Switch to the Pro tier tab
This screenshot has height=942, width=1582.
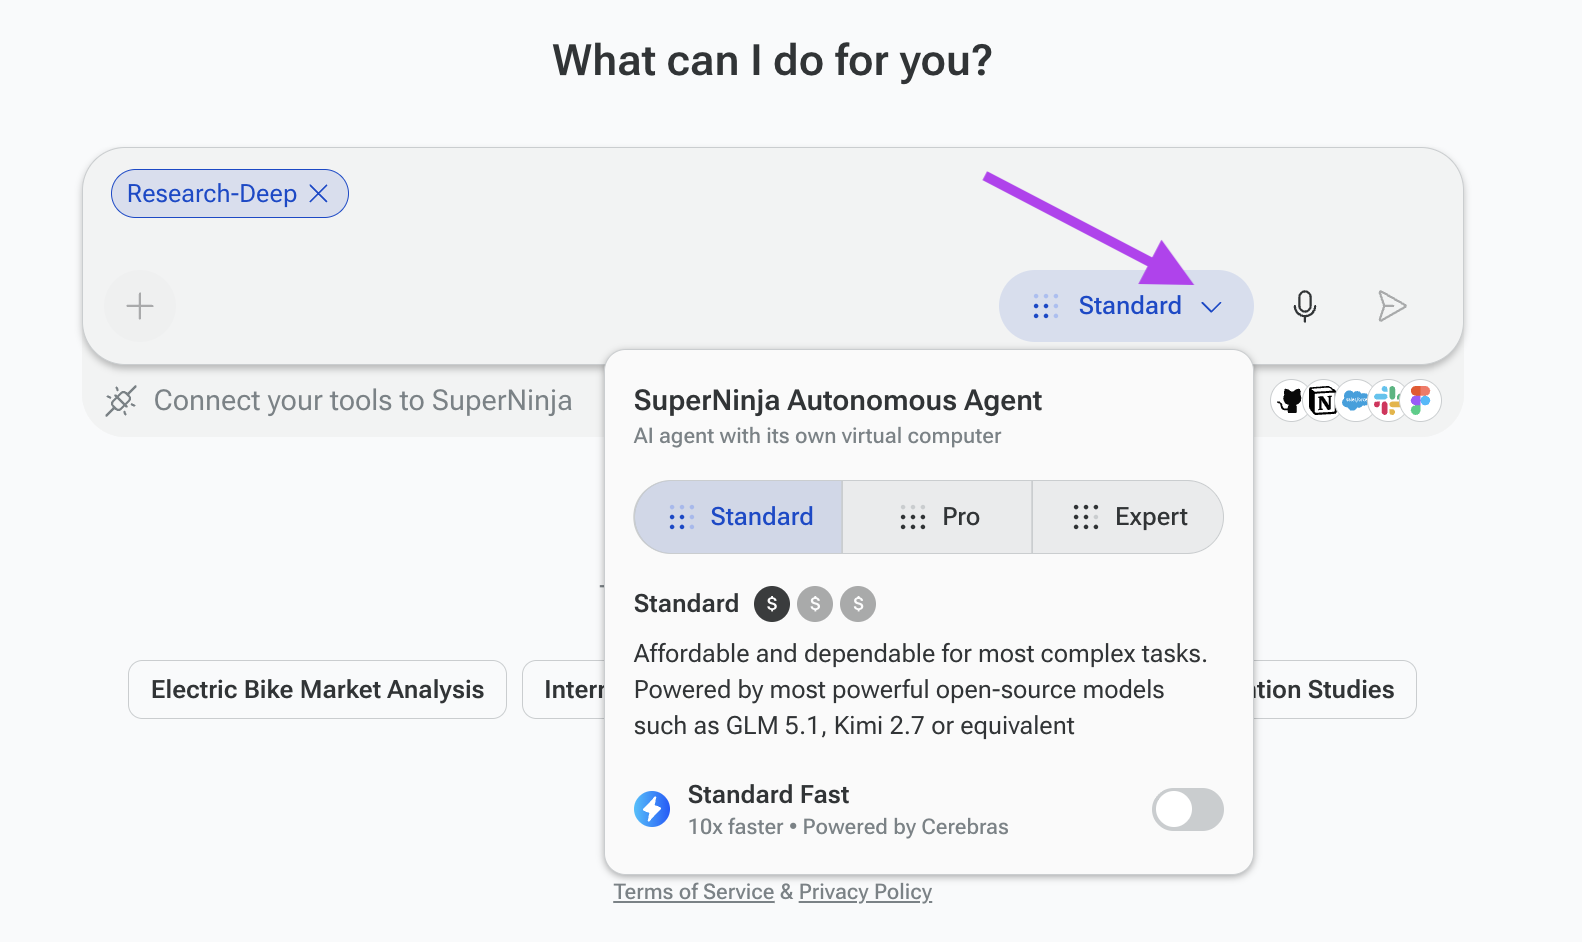point(937,517)
